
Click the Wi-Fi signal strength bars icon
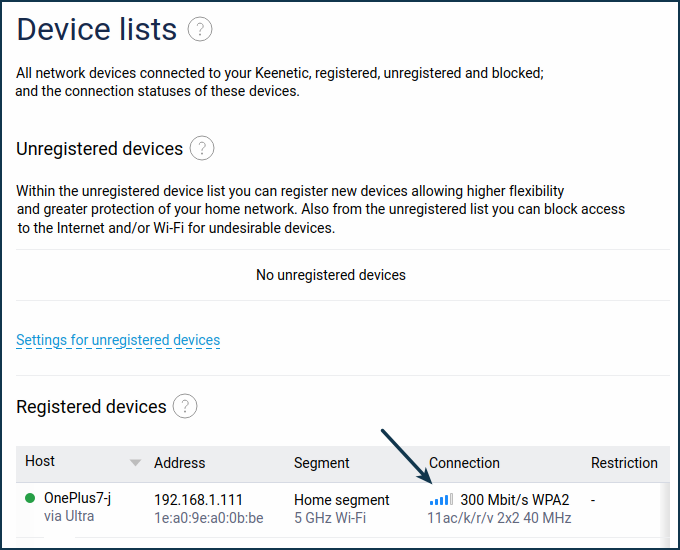pyautogui.click(x=441, y=500)
